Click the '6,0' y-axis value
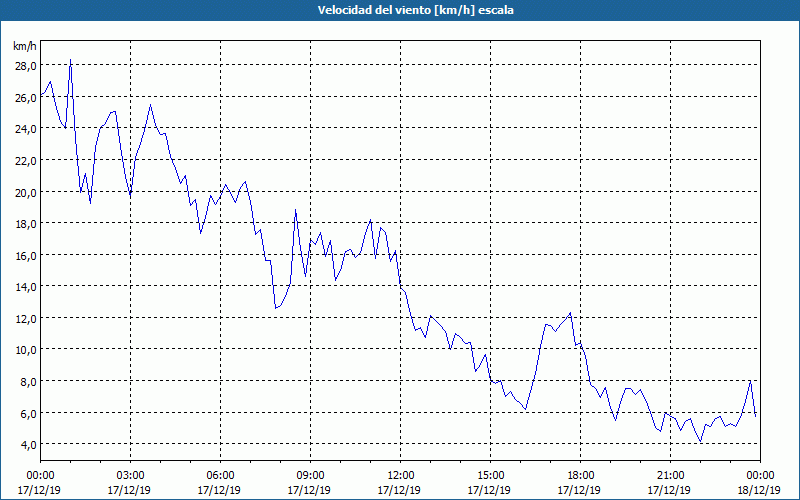Viewport: 800px width, 500px height. [28, 414]
